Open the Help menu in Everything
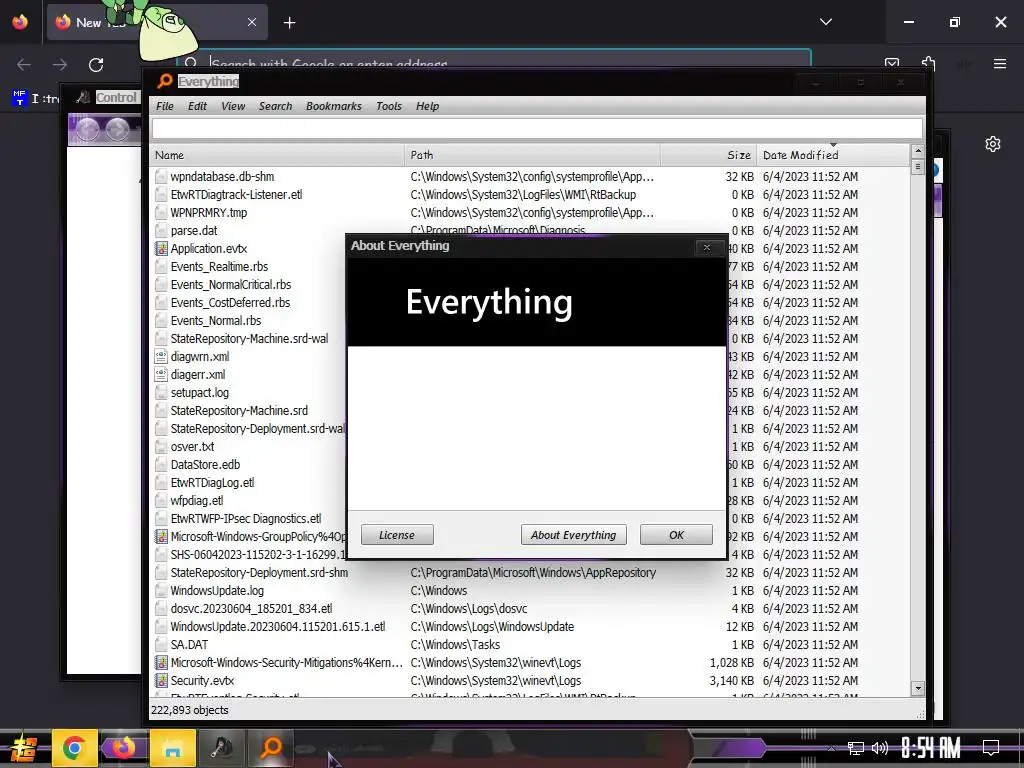1024x768 pixels. pos(427,106)
